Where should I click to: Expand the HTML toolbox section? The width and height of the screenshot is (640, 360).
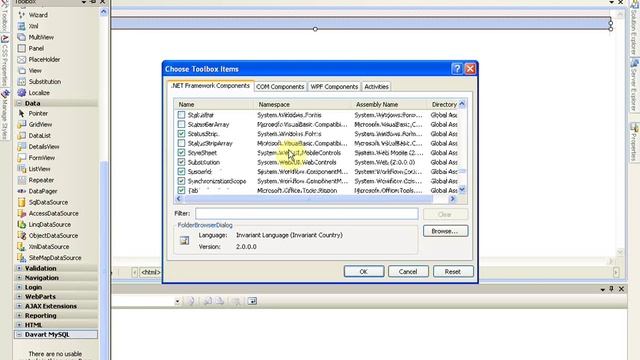click(19, 325)
